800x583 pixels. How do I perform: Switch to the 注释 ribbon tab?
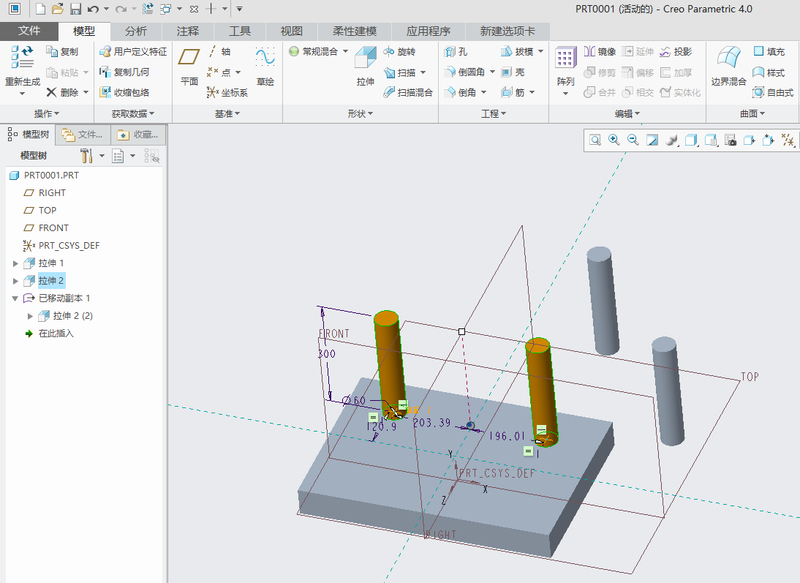[x=188, y=32]
